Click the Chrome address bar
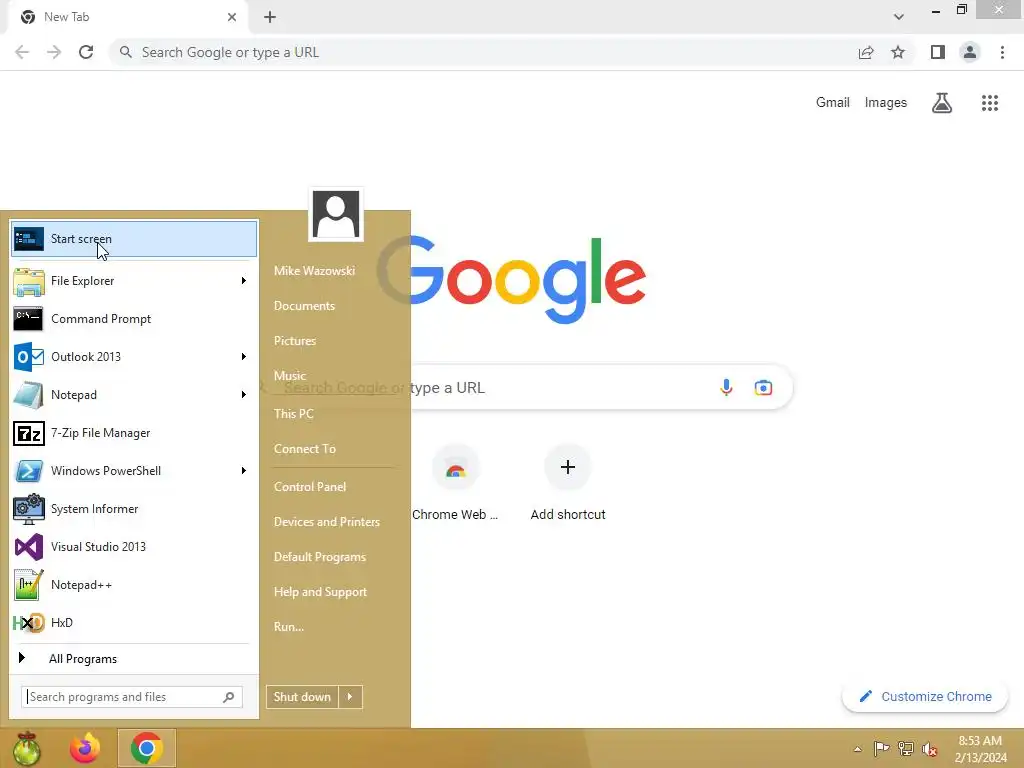 click(x=483, y=52)
